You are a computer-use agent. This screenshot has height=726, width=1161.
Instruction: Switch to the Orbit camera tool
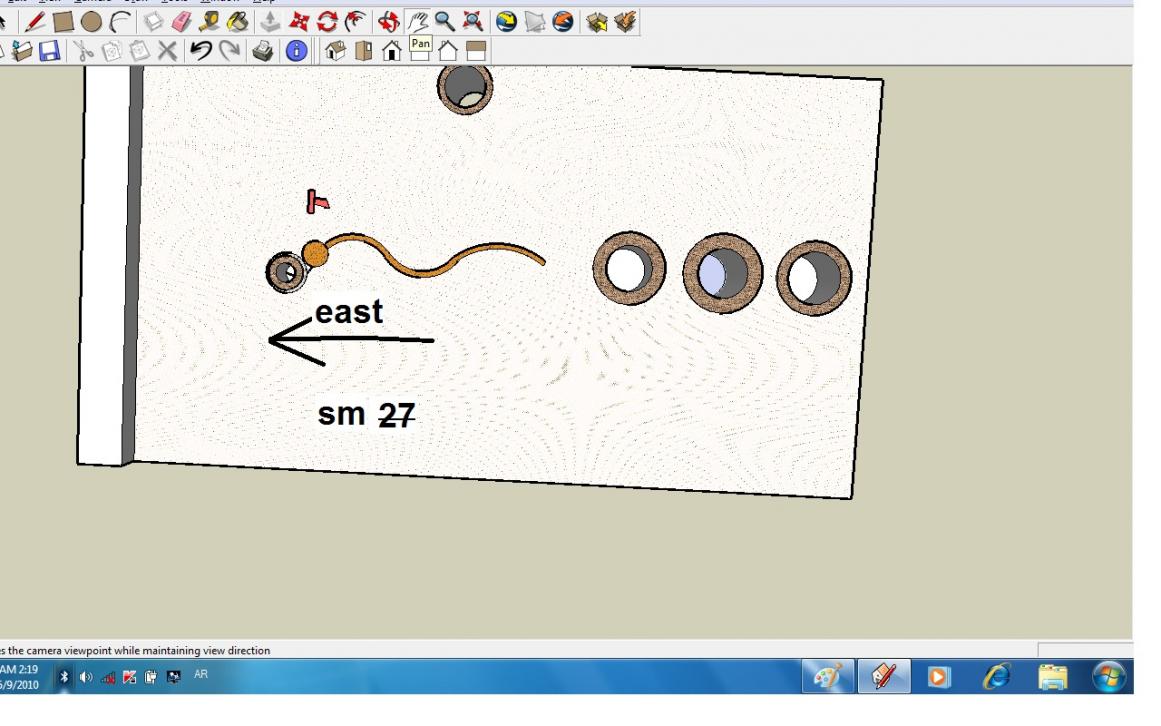[x=388, y=21]
